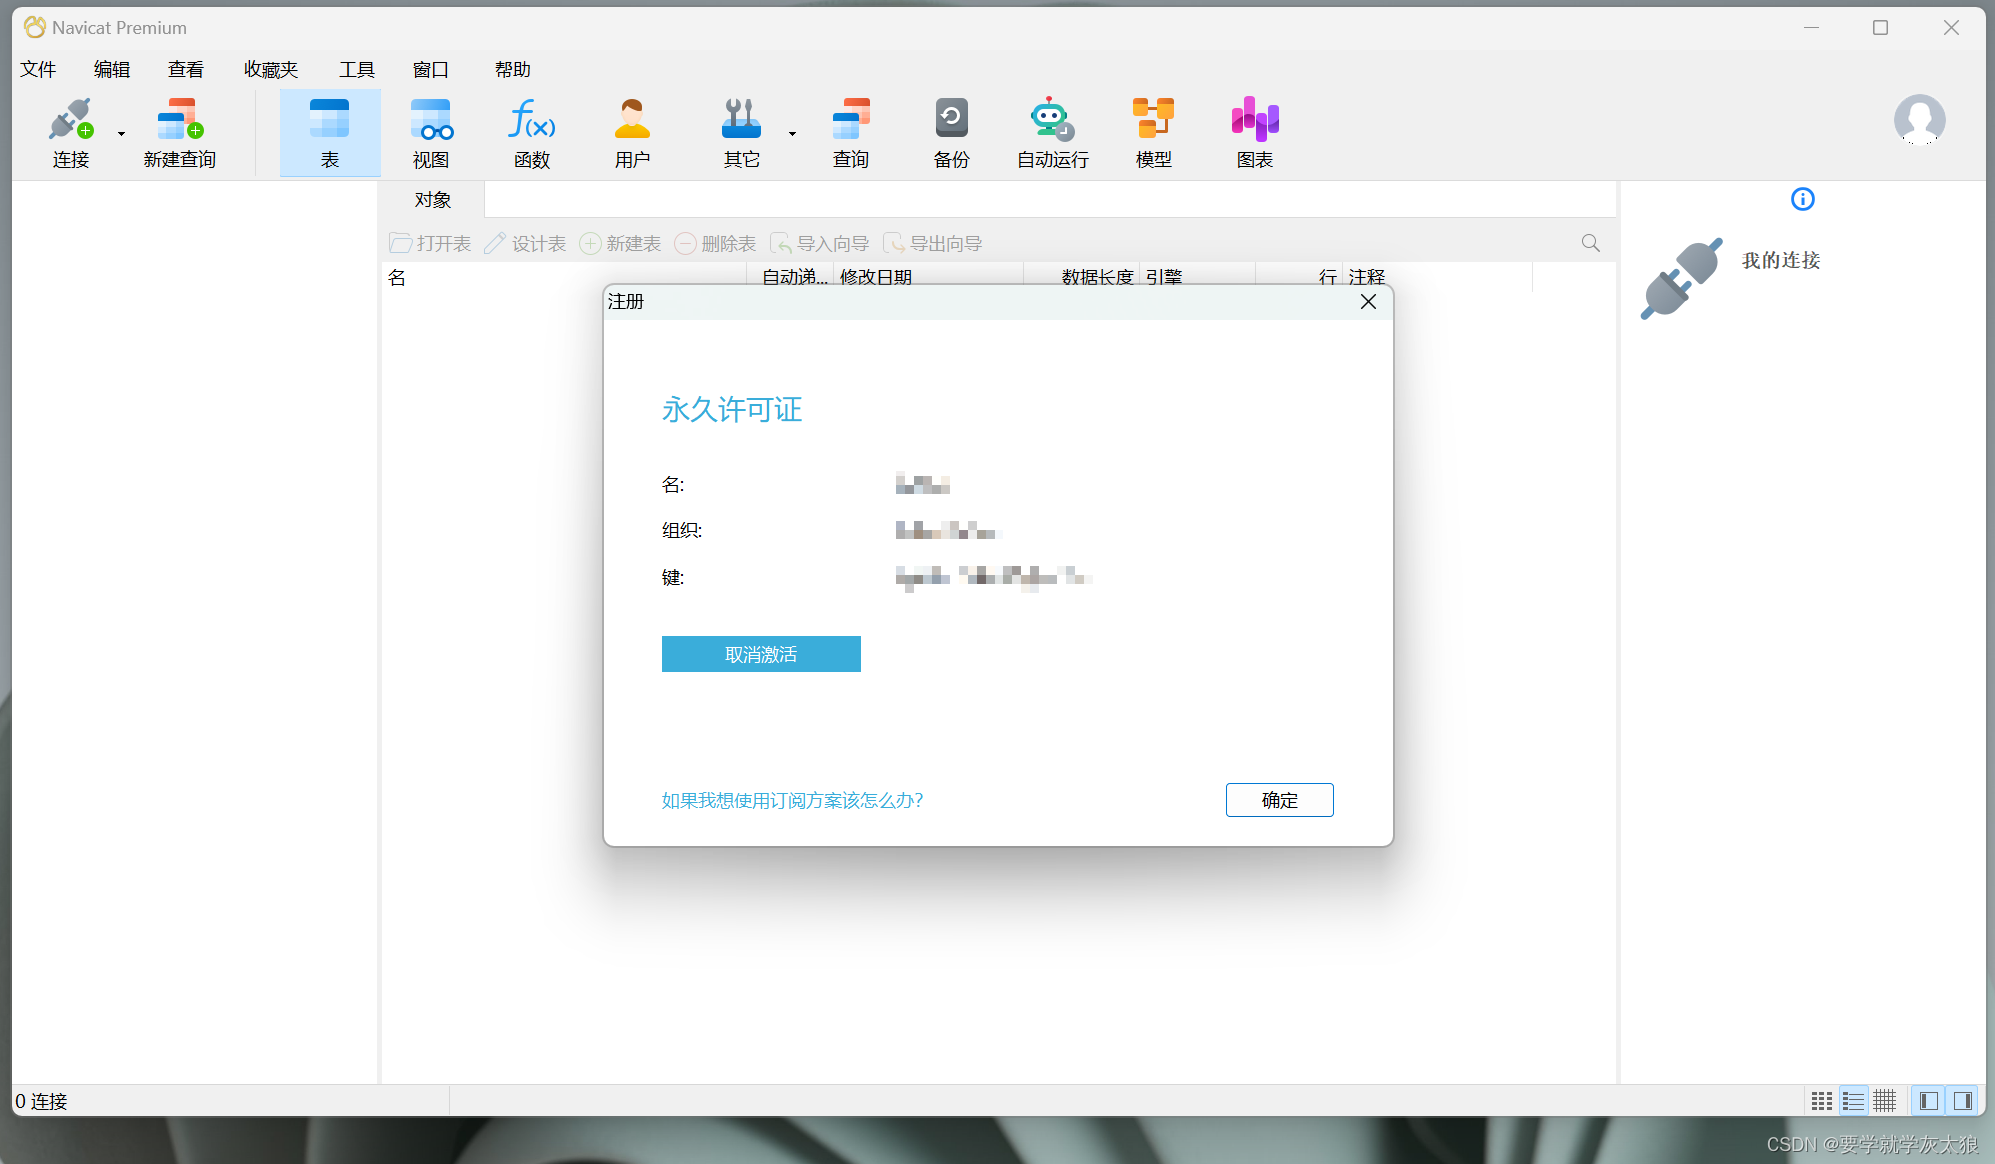This screenshot has height=1164, width=1995.
Task: Click 新建表 in object toolbar
Action: 620,244
